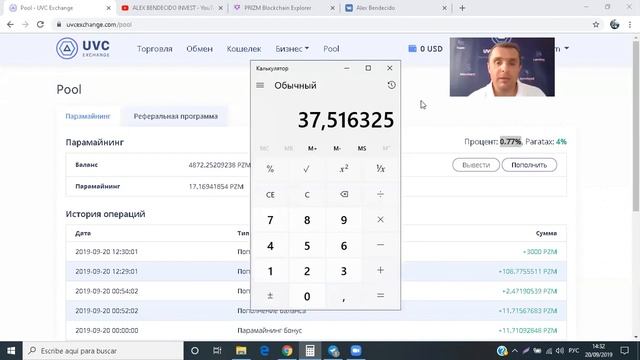Image resolution: width=640 pixels, height=360 pixels.
Task: Click the Вывести button
Action: point(476,165)
